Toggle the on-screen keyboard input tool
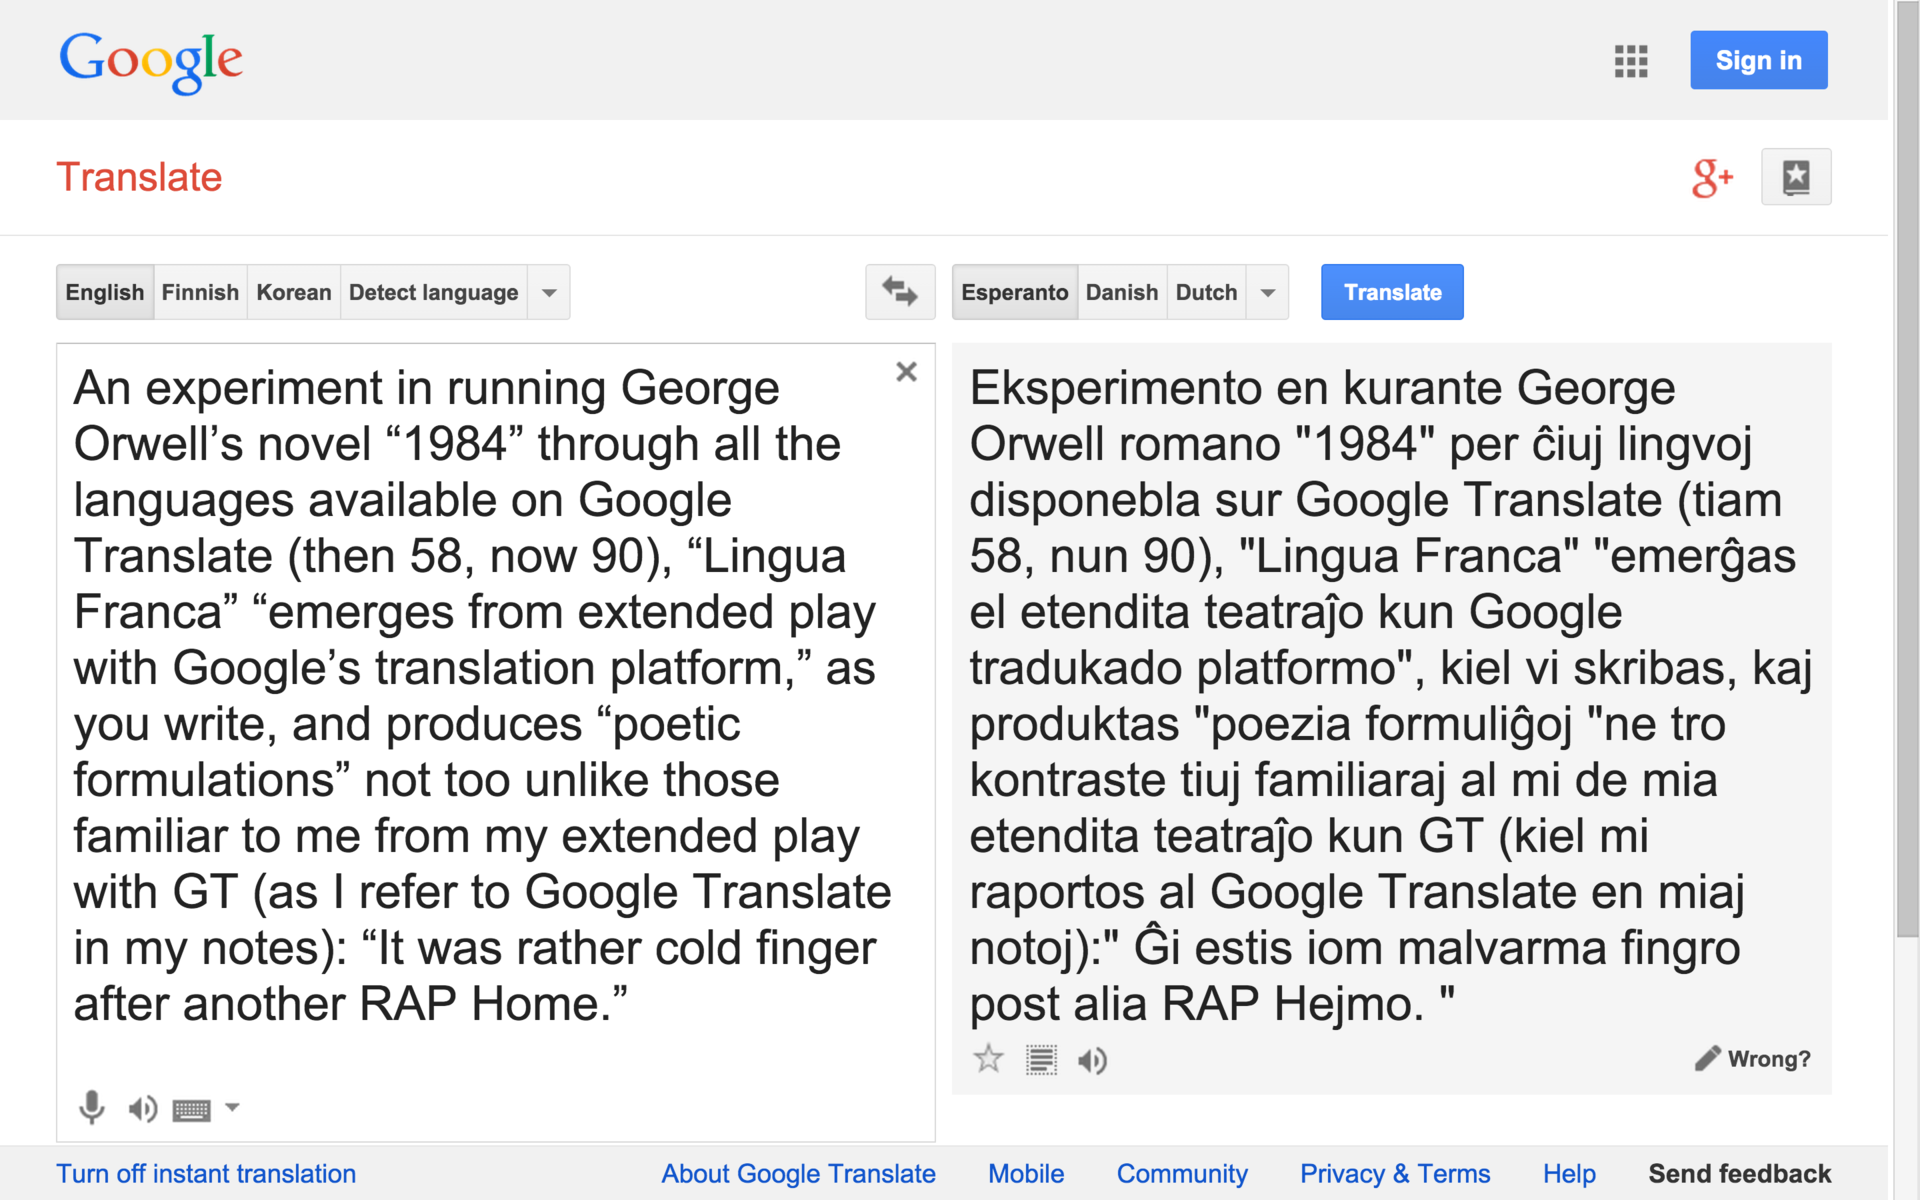This screenshot has width=1920, height=1200. (191, 1109)
